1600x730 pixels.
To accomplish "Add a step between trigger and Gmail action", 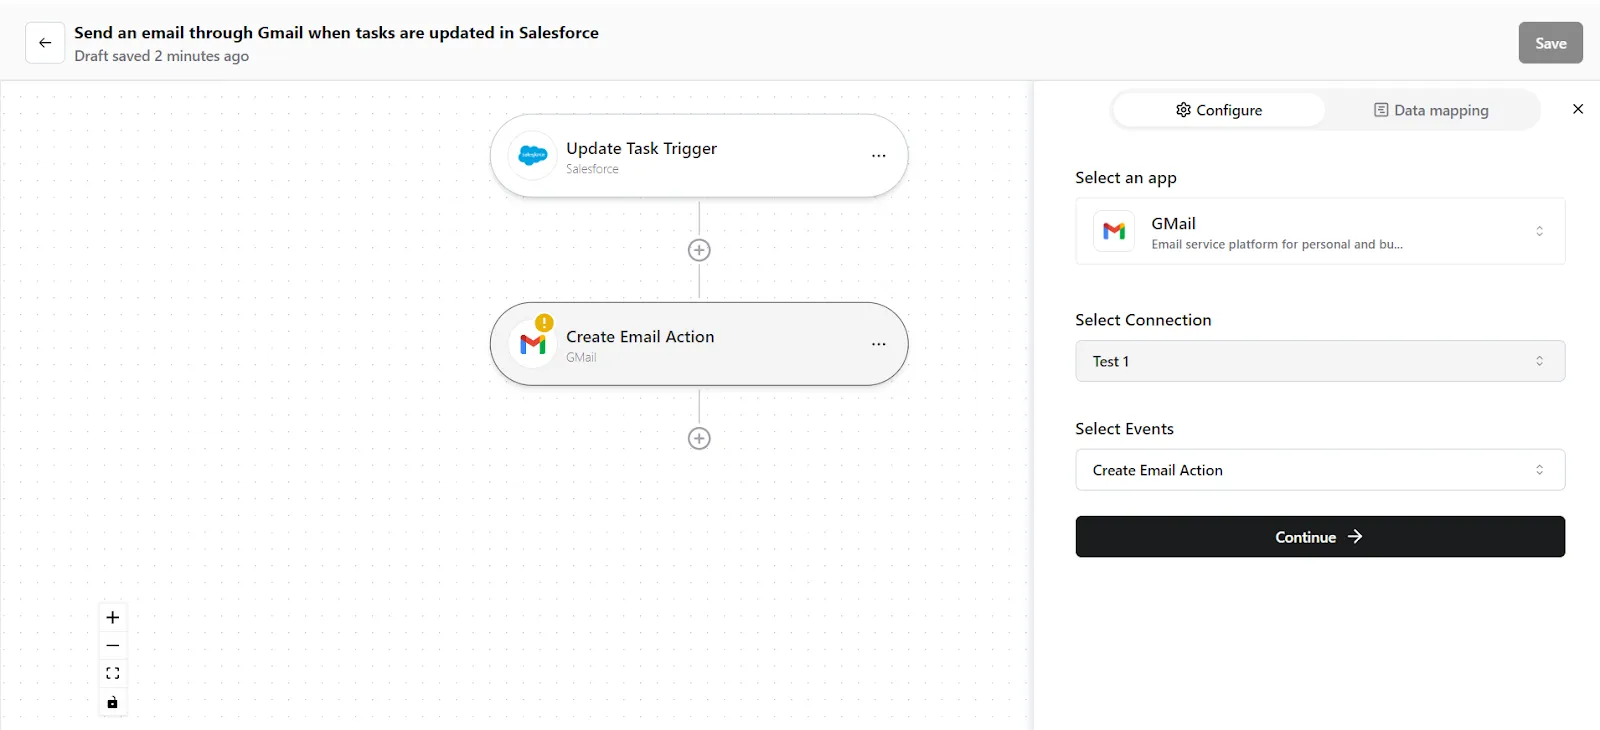I will [699, 250].
